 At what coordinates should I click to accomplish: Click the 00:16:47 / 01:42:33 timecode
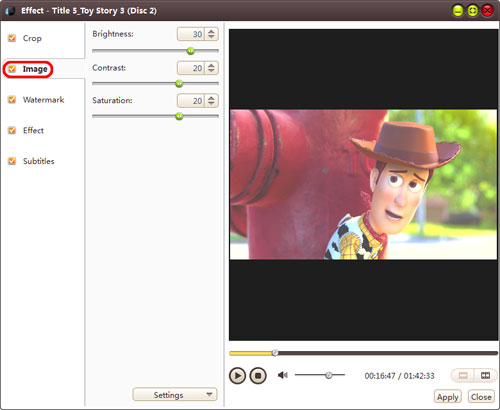[x=399, y=376]
